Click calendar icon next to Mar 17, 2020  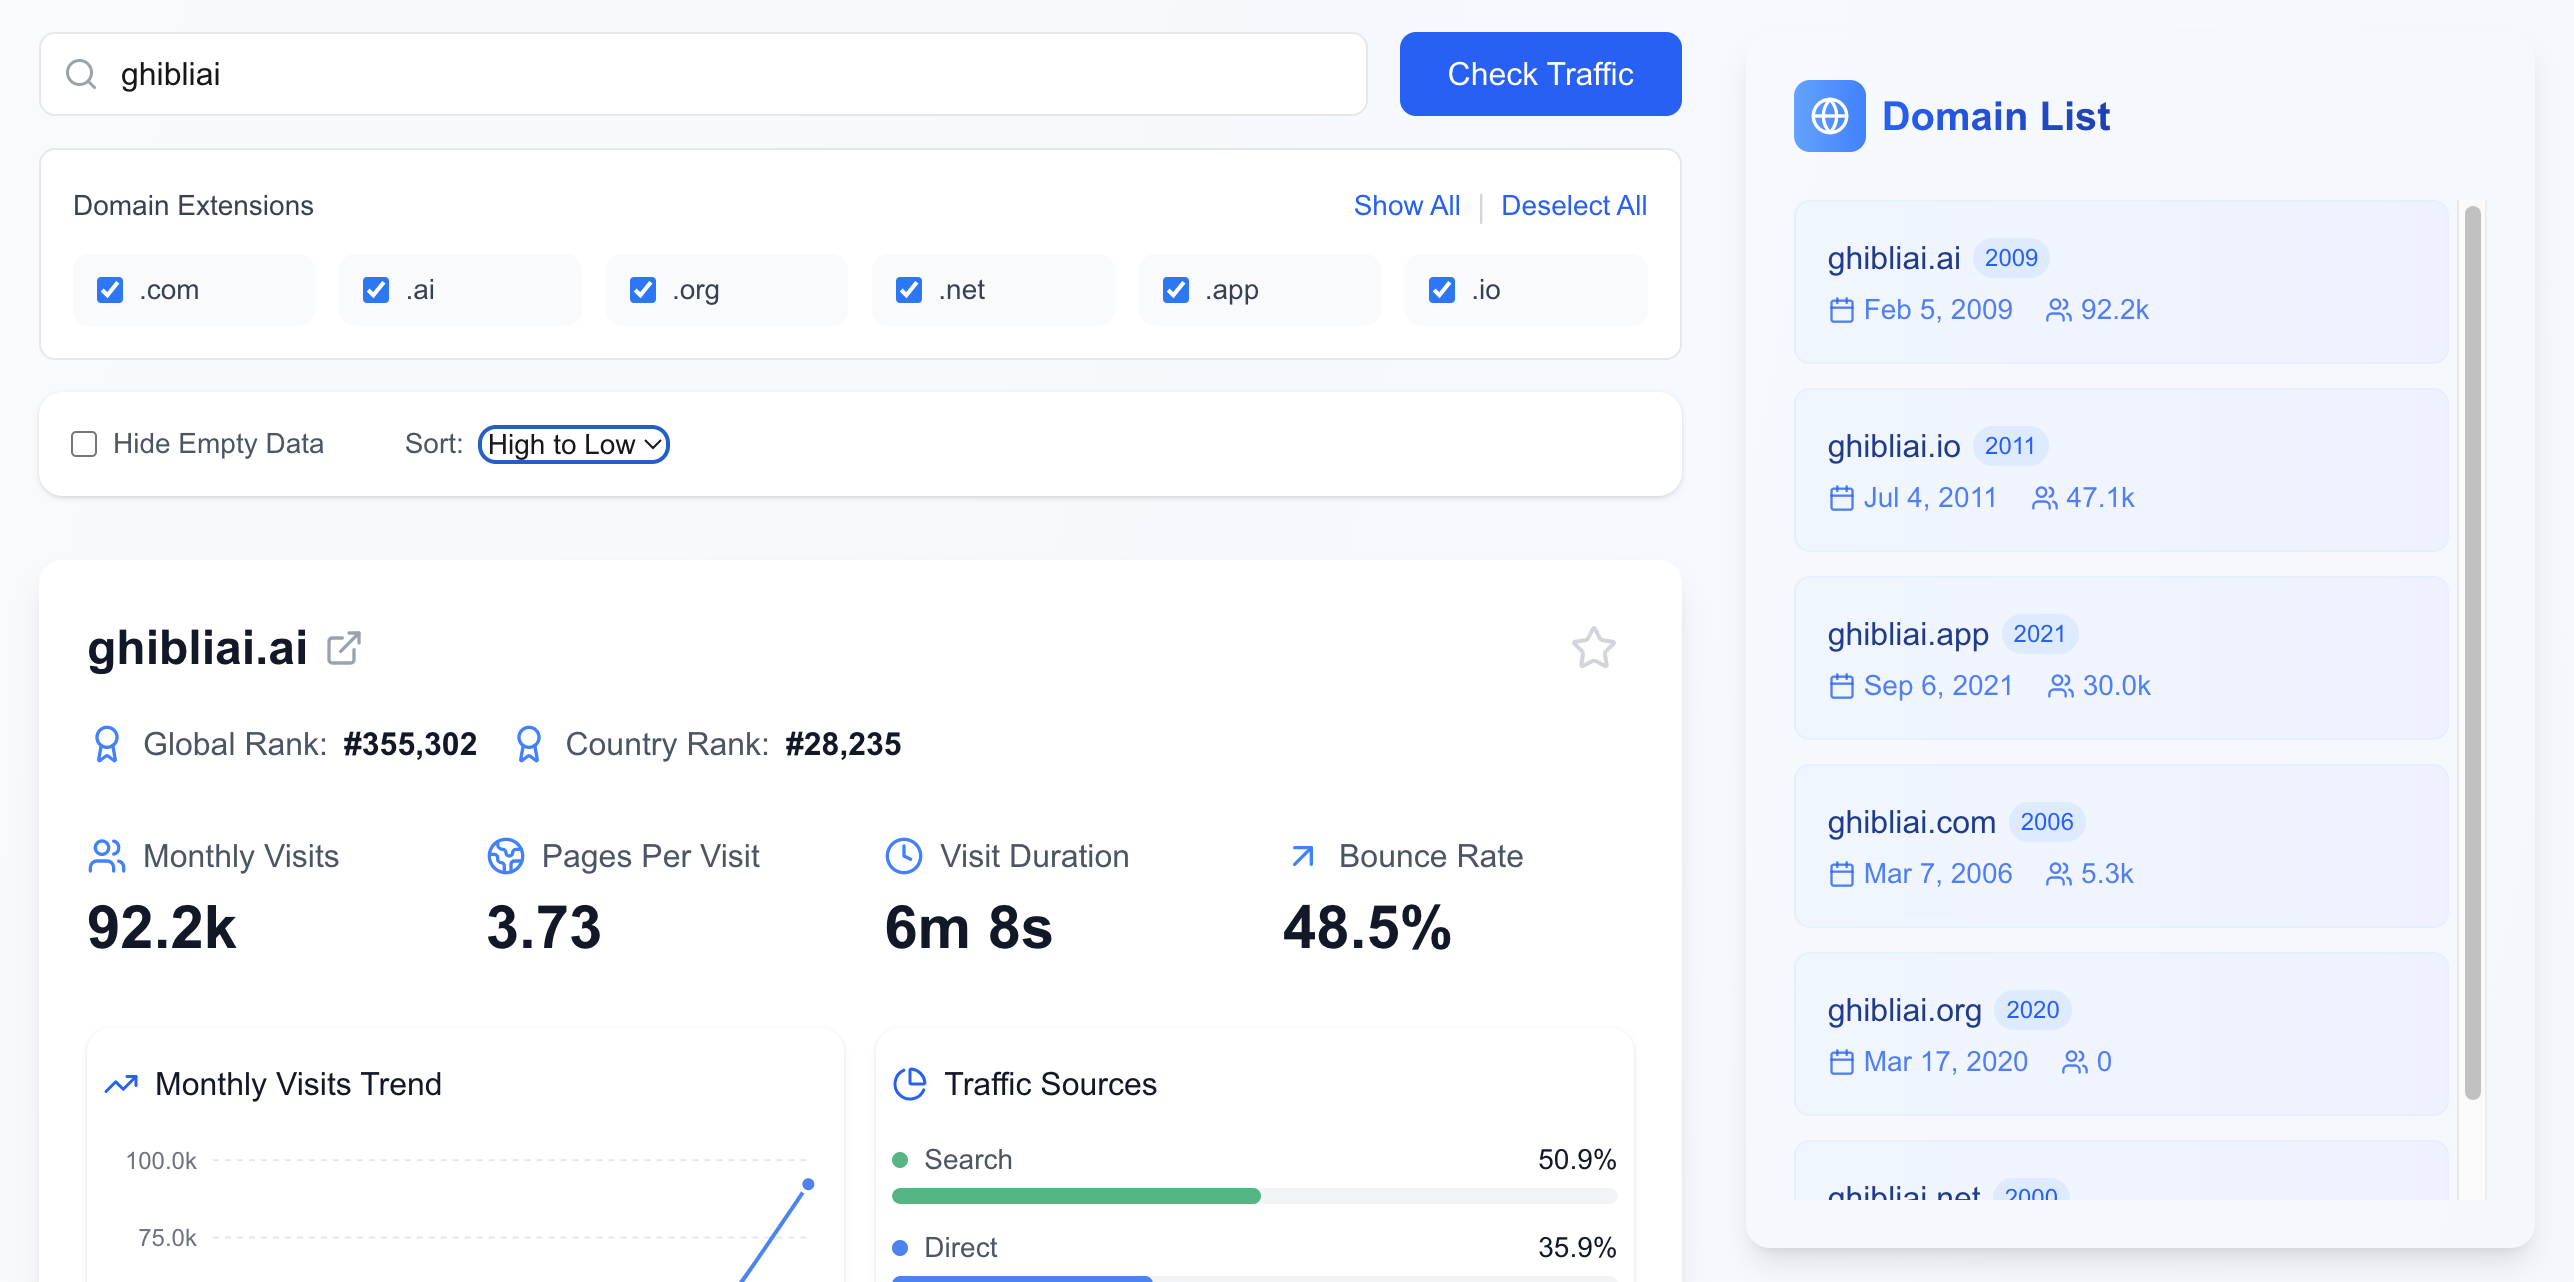point(1842,1062)
